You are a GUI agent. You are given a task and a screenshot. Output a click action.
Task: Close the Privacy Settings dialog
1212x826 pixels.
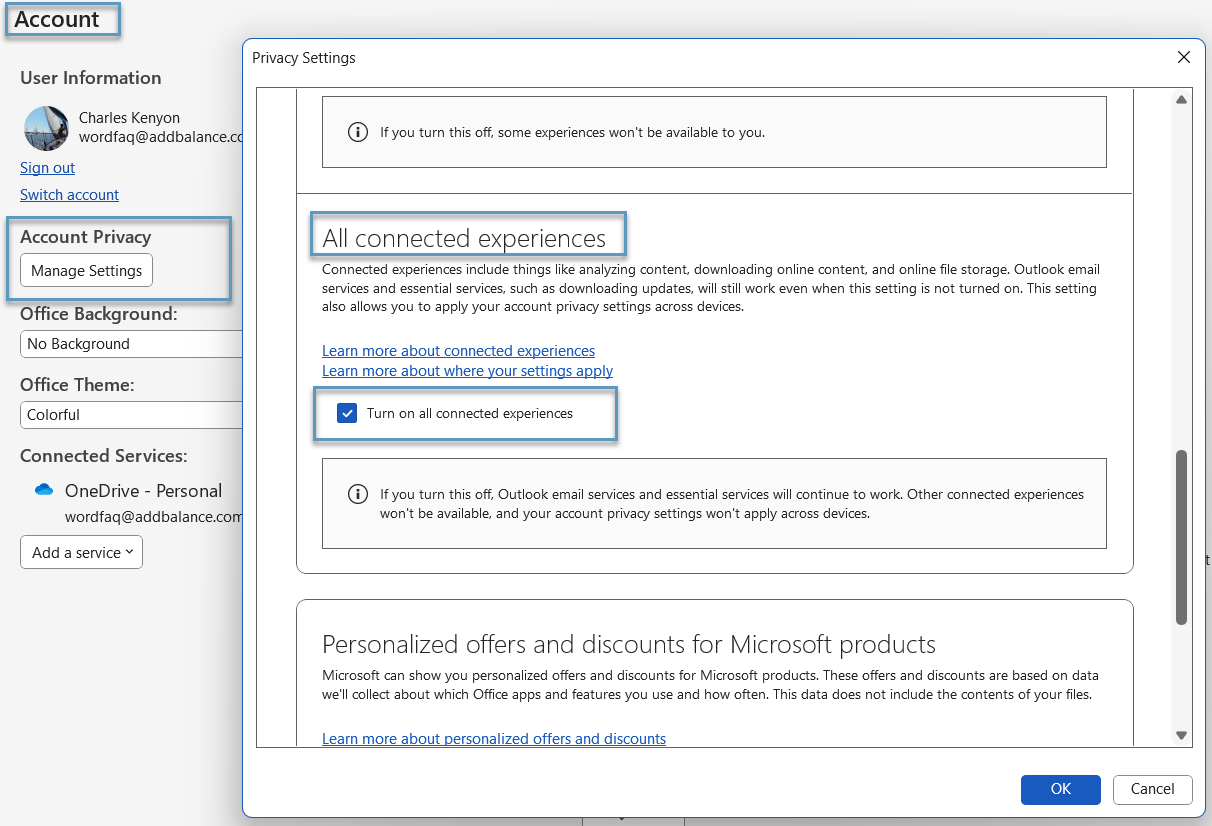[x=1184, y=58]
